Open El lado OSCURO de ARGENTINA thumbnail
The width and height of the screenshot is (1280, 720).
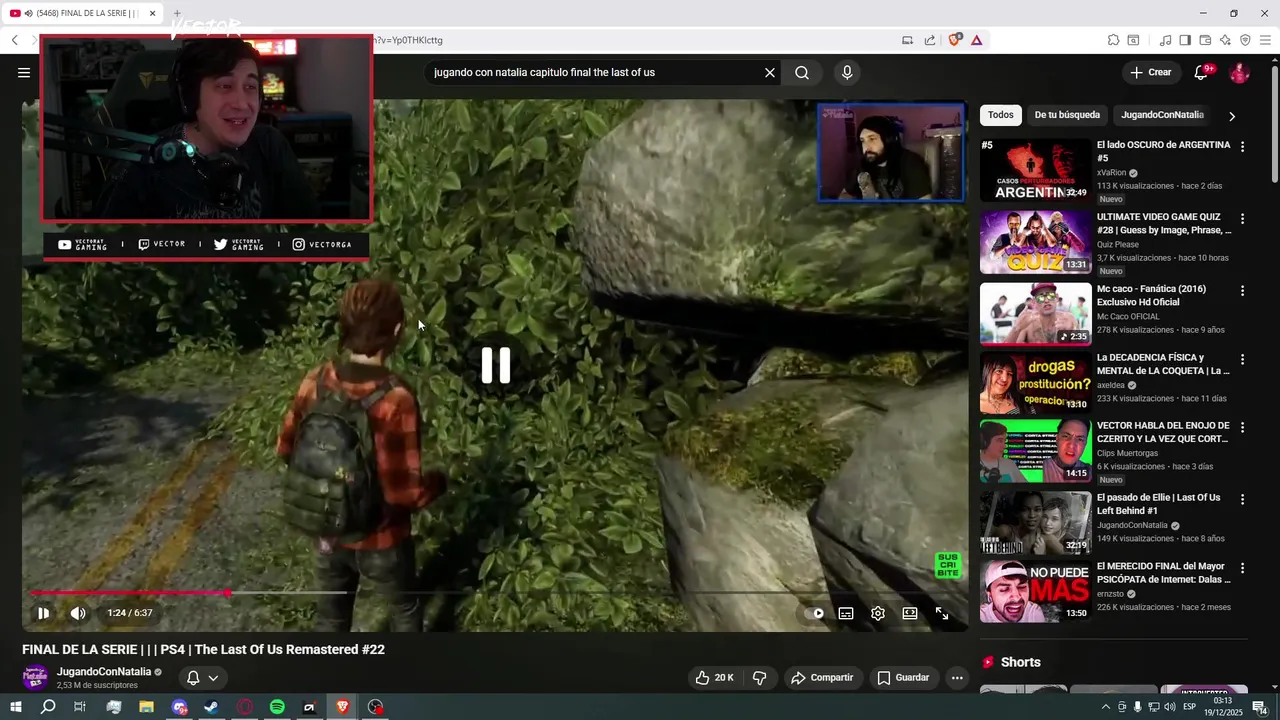[x=1035, y=170]
